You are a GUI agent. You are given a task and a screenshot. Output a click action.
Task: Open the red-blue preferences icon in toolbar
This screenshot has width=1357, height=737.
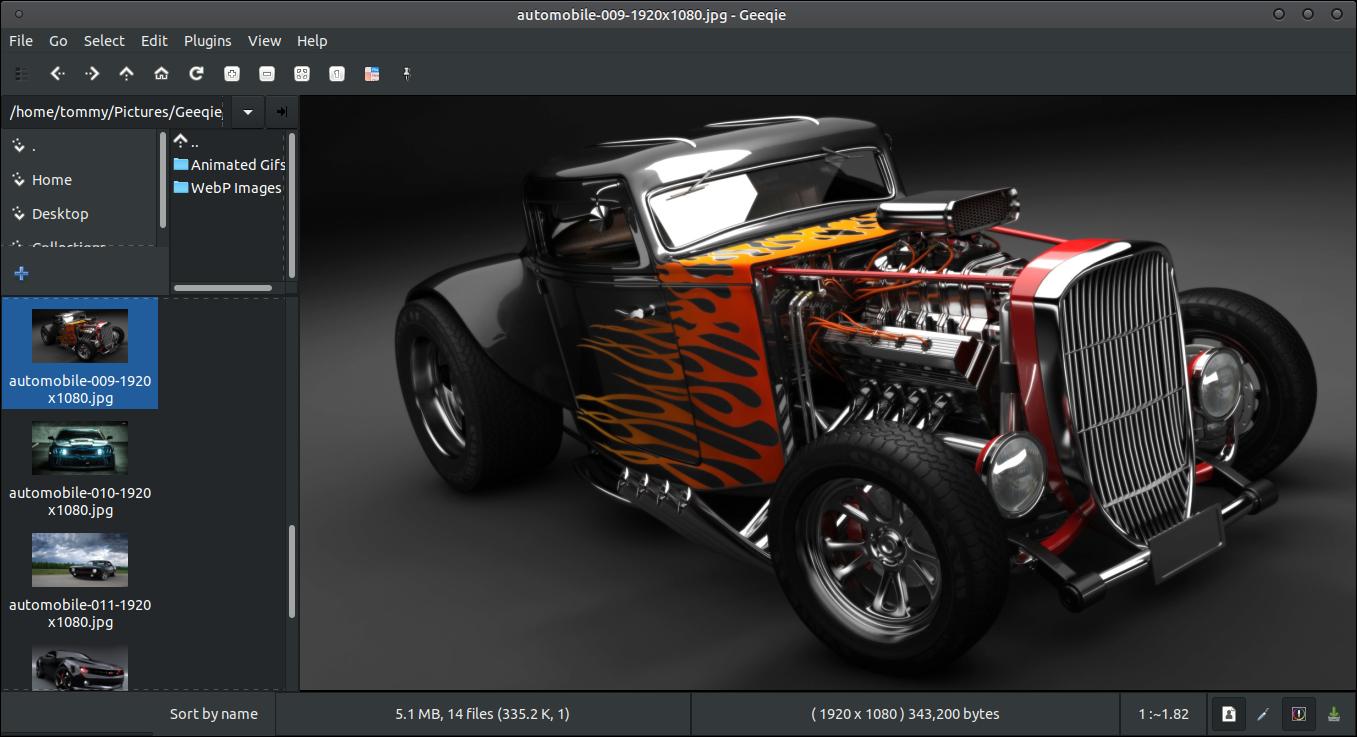click(372, 73)
